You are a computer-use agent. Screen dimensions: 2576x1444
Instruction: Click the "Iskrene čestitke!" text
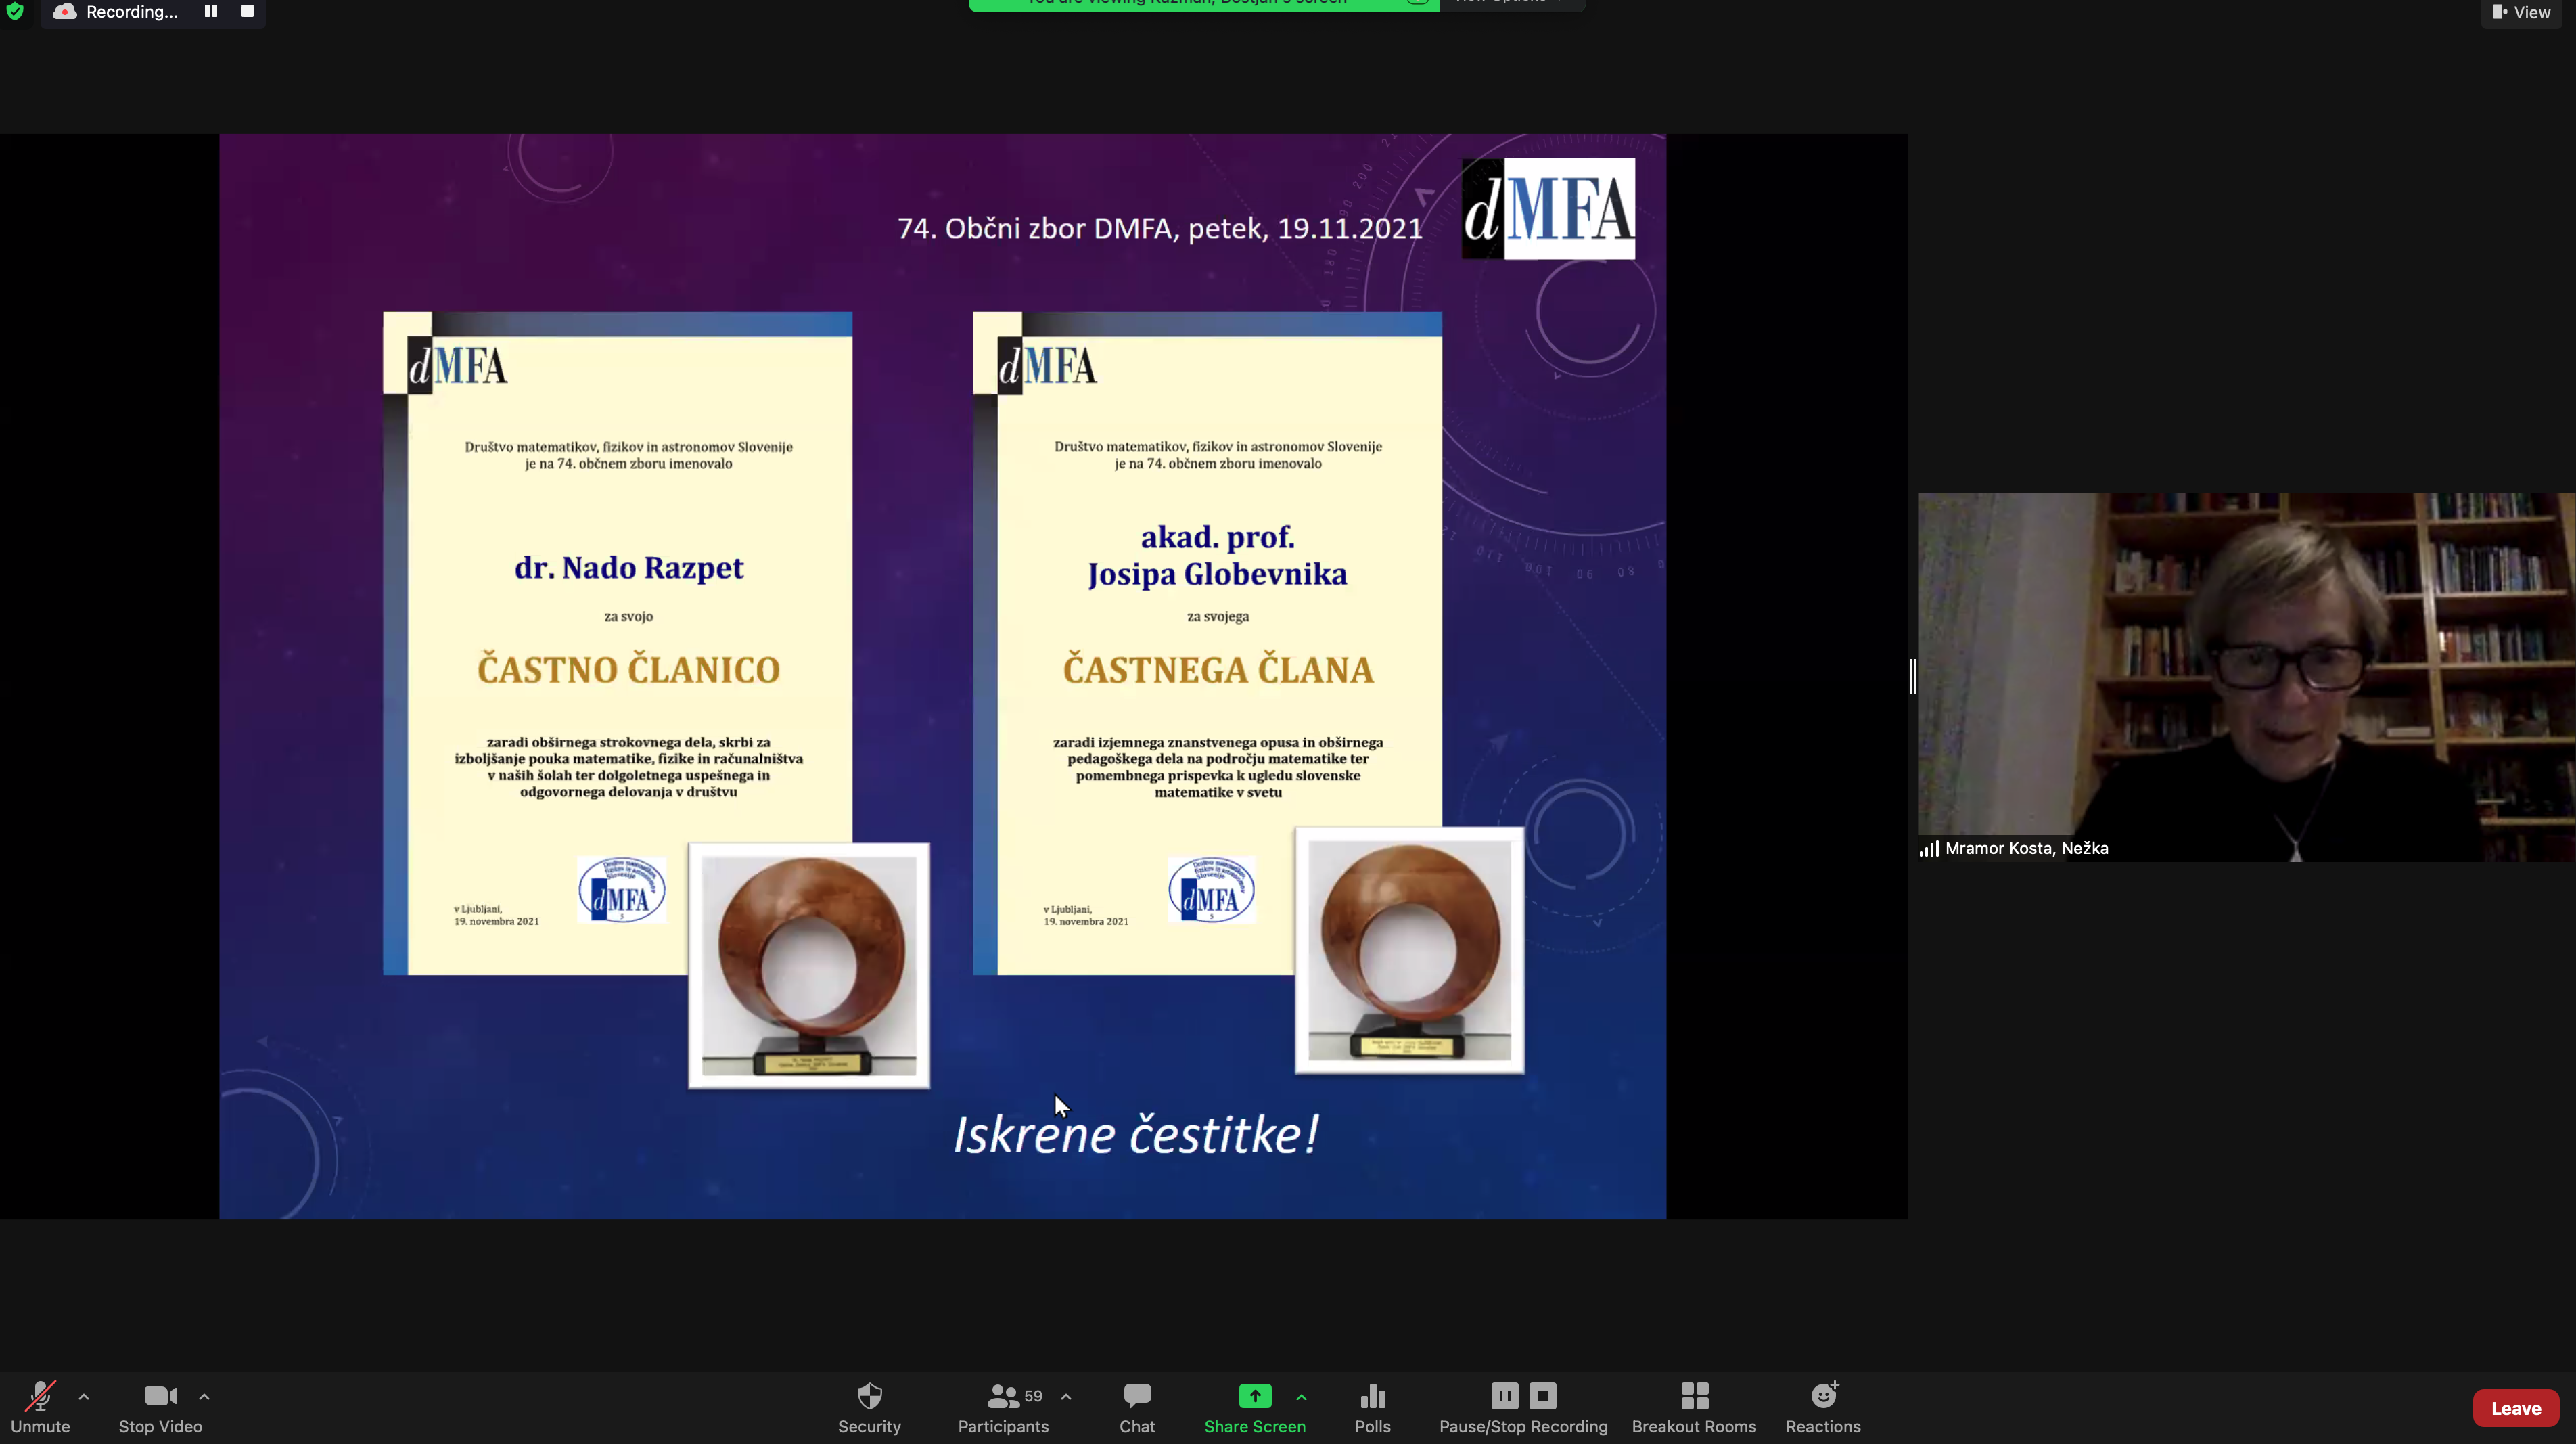[1136, 1135]
